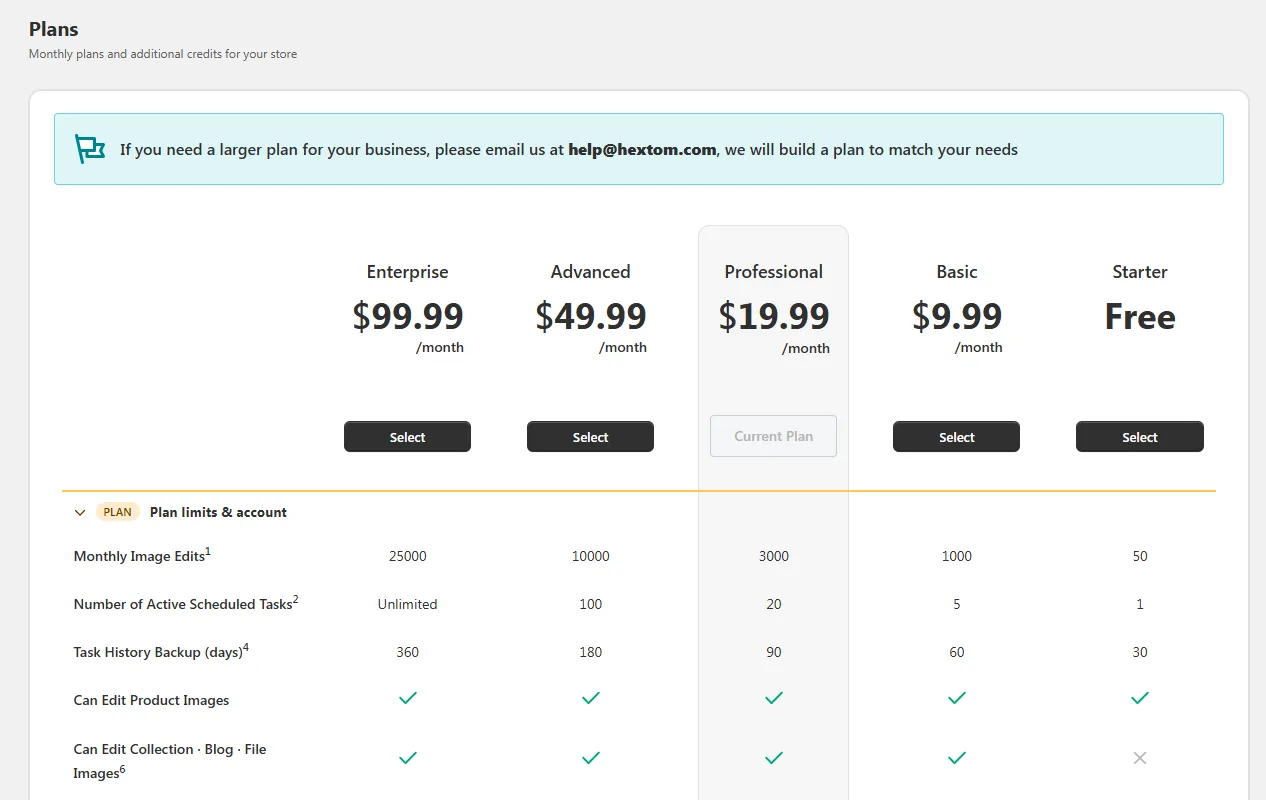This screenshot has width=1266, height=800.
Task: Click the Number of Active Scheduled Tasks label
Action: (186, 603)
